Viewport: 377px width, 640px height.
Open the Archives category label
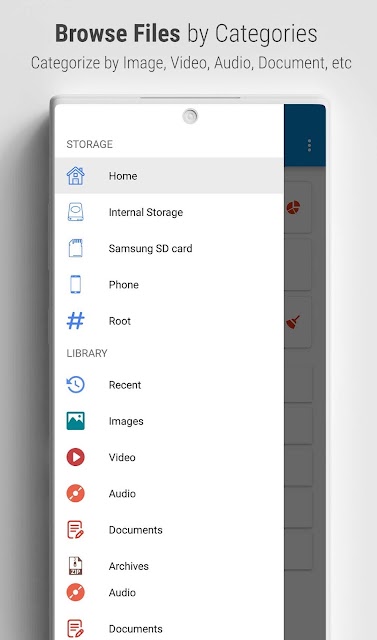[x=129, y=566]
